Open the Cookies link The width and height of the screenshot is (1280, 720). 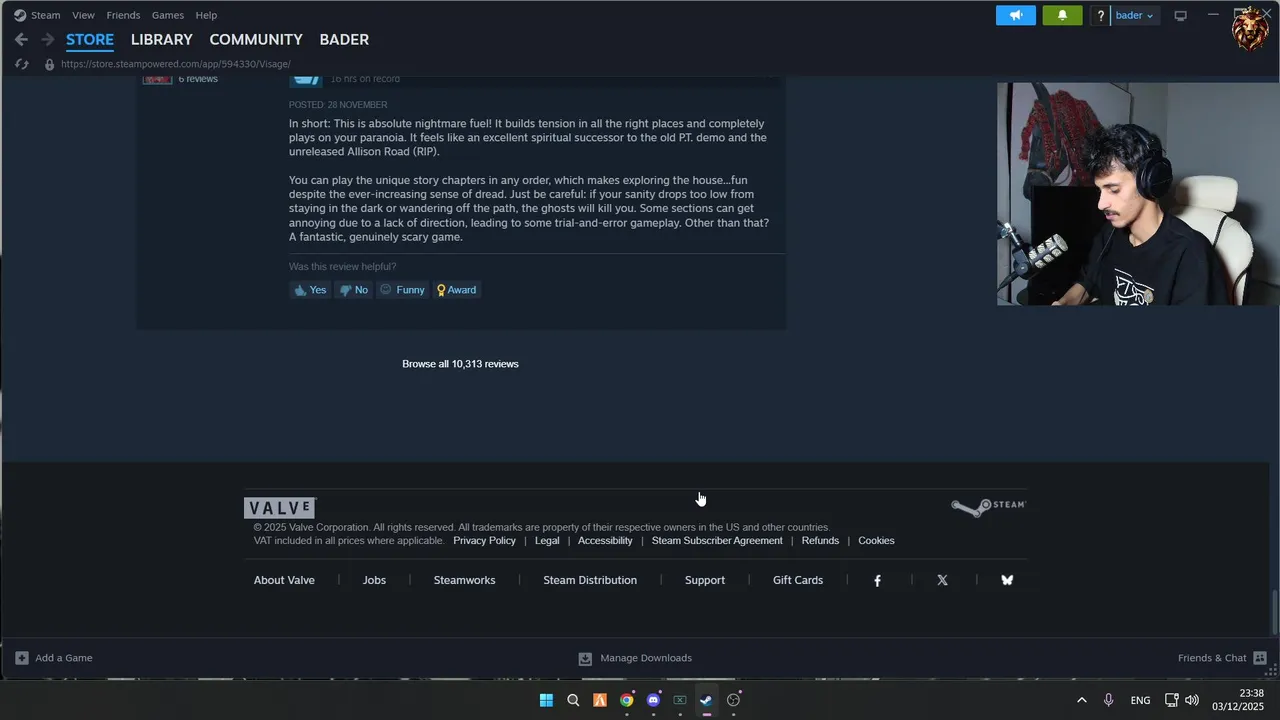[876, 541]
